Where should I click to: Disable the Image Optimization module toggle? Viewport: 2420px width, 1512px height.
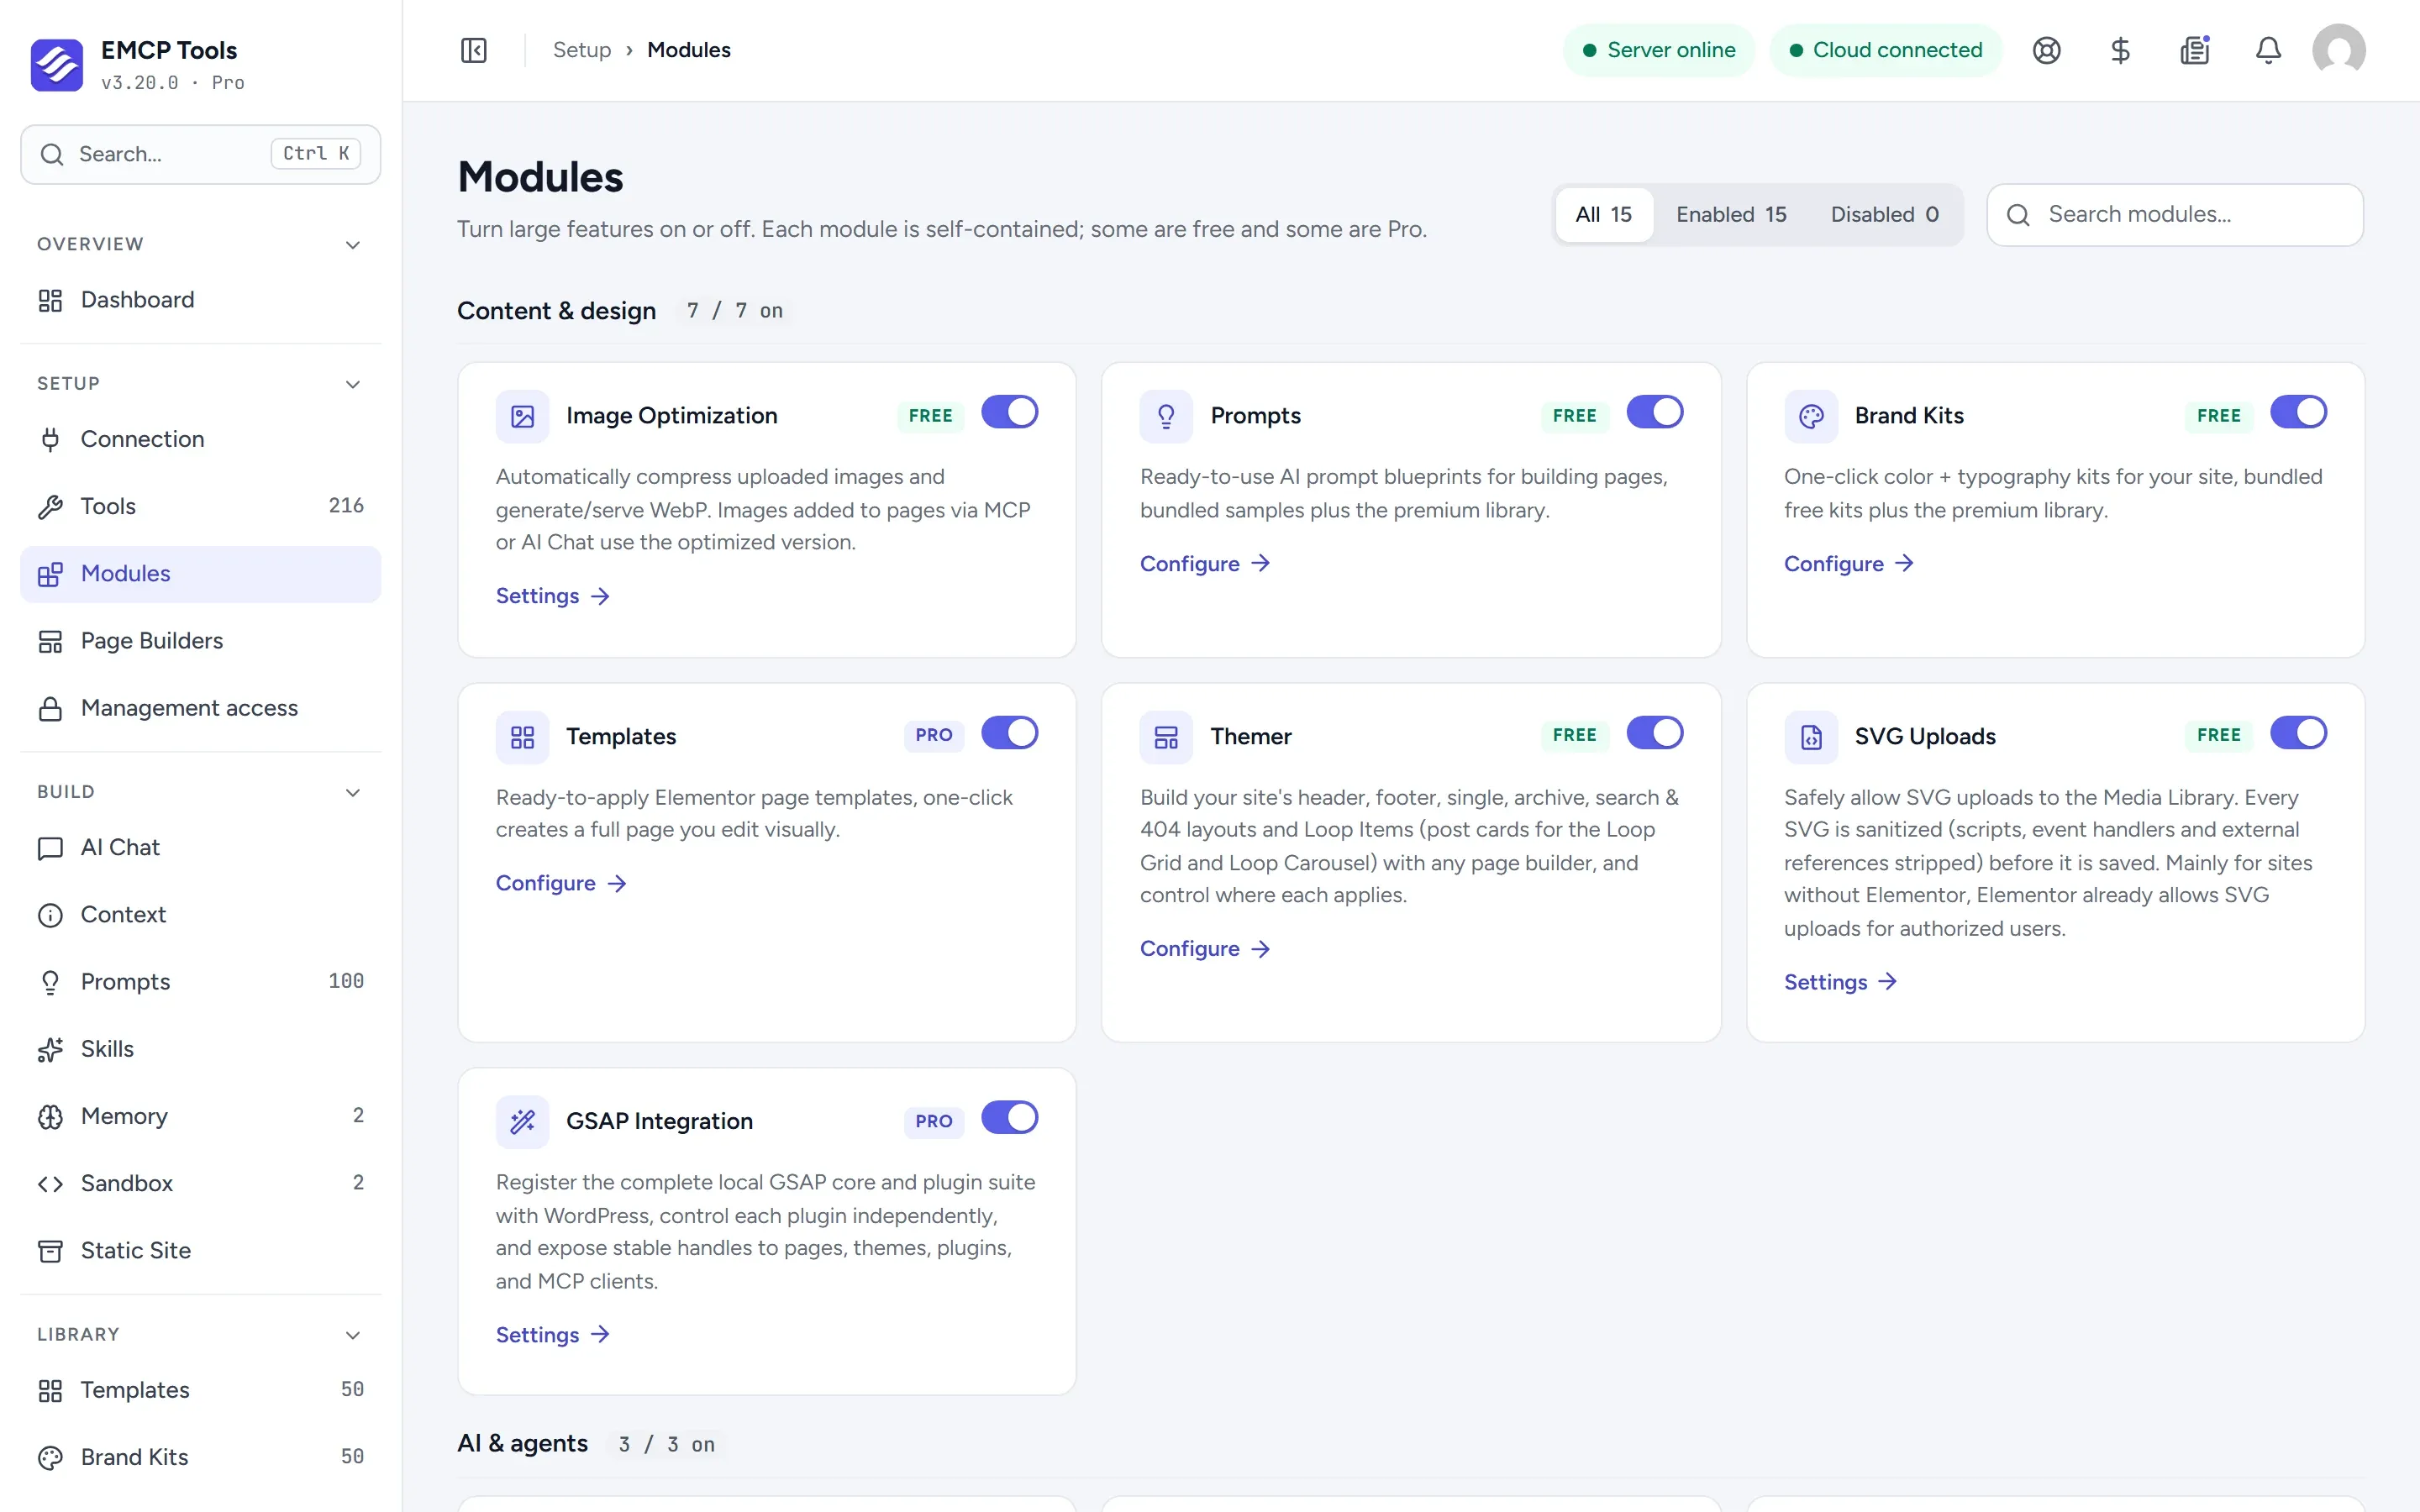(x=1009, y=412)
